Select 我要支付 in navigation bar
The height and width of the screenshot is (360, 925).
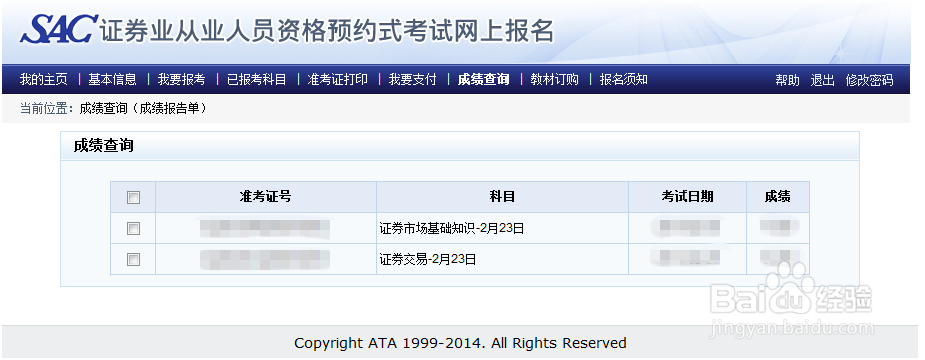tap(412, 80)
